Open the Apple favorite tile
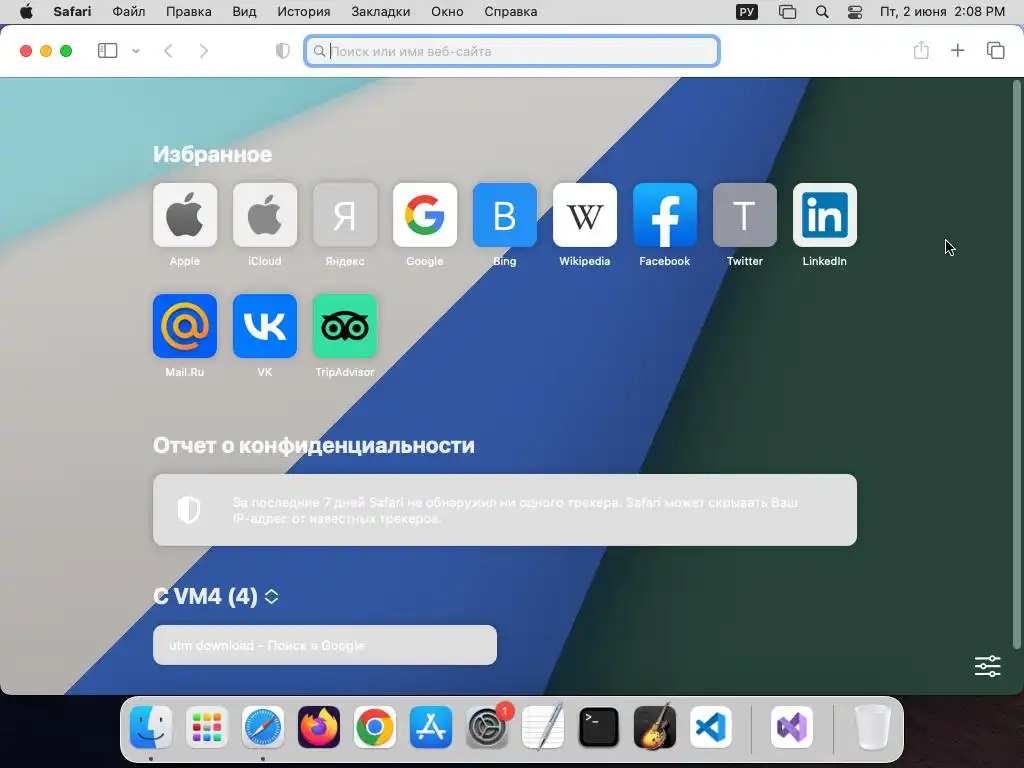The width and height of the screenshot is (1024, 768). pyautogui.click(x=185, y=215)
